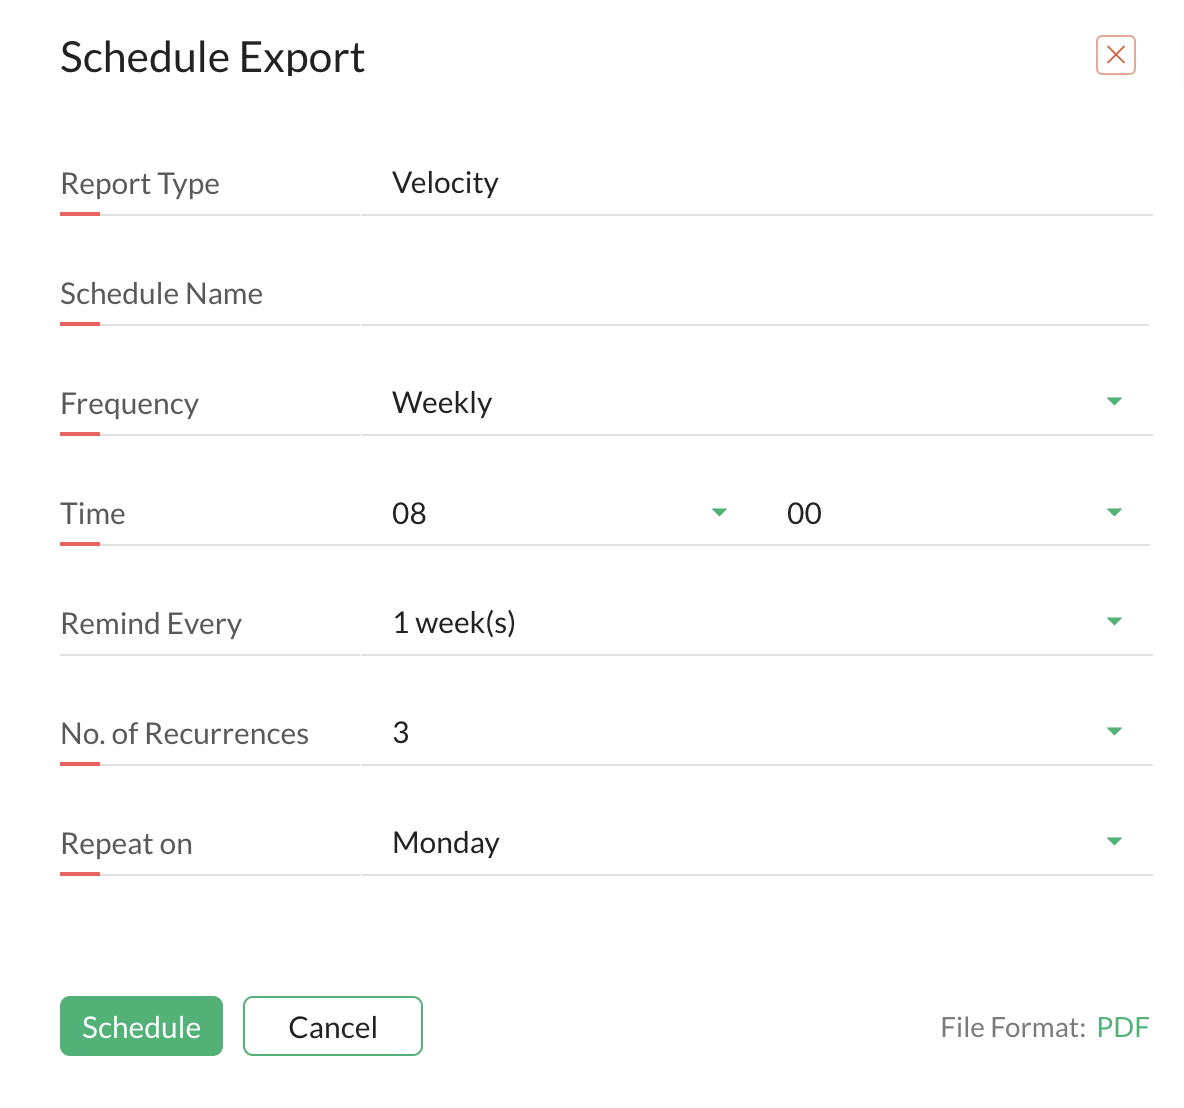
Task: Click the Cancel button
Action: [332, 1026]
